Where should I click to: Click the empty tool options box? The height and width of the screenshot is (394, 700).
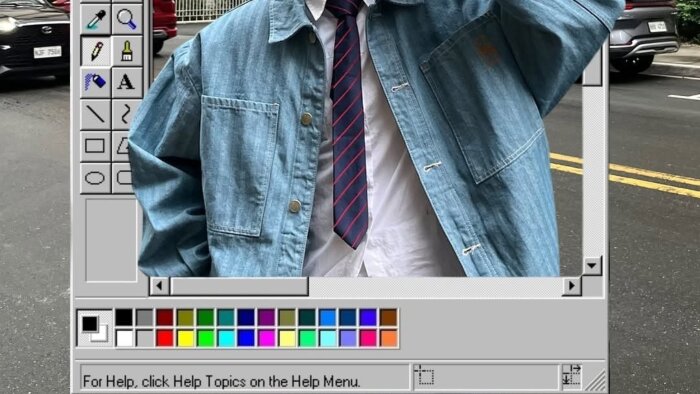click(x=111, y=240)
